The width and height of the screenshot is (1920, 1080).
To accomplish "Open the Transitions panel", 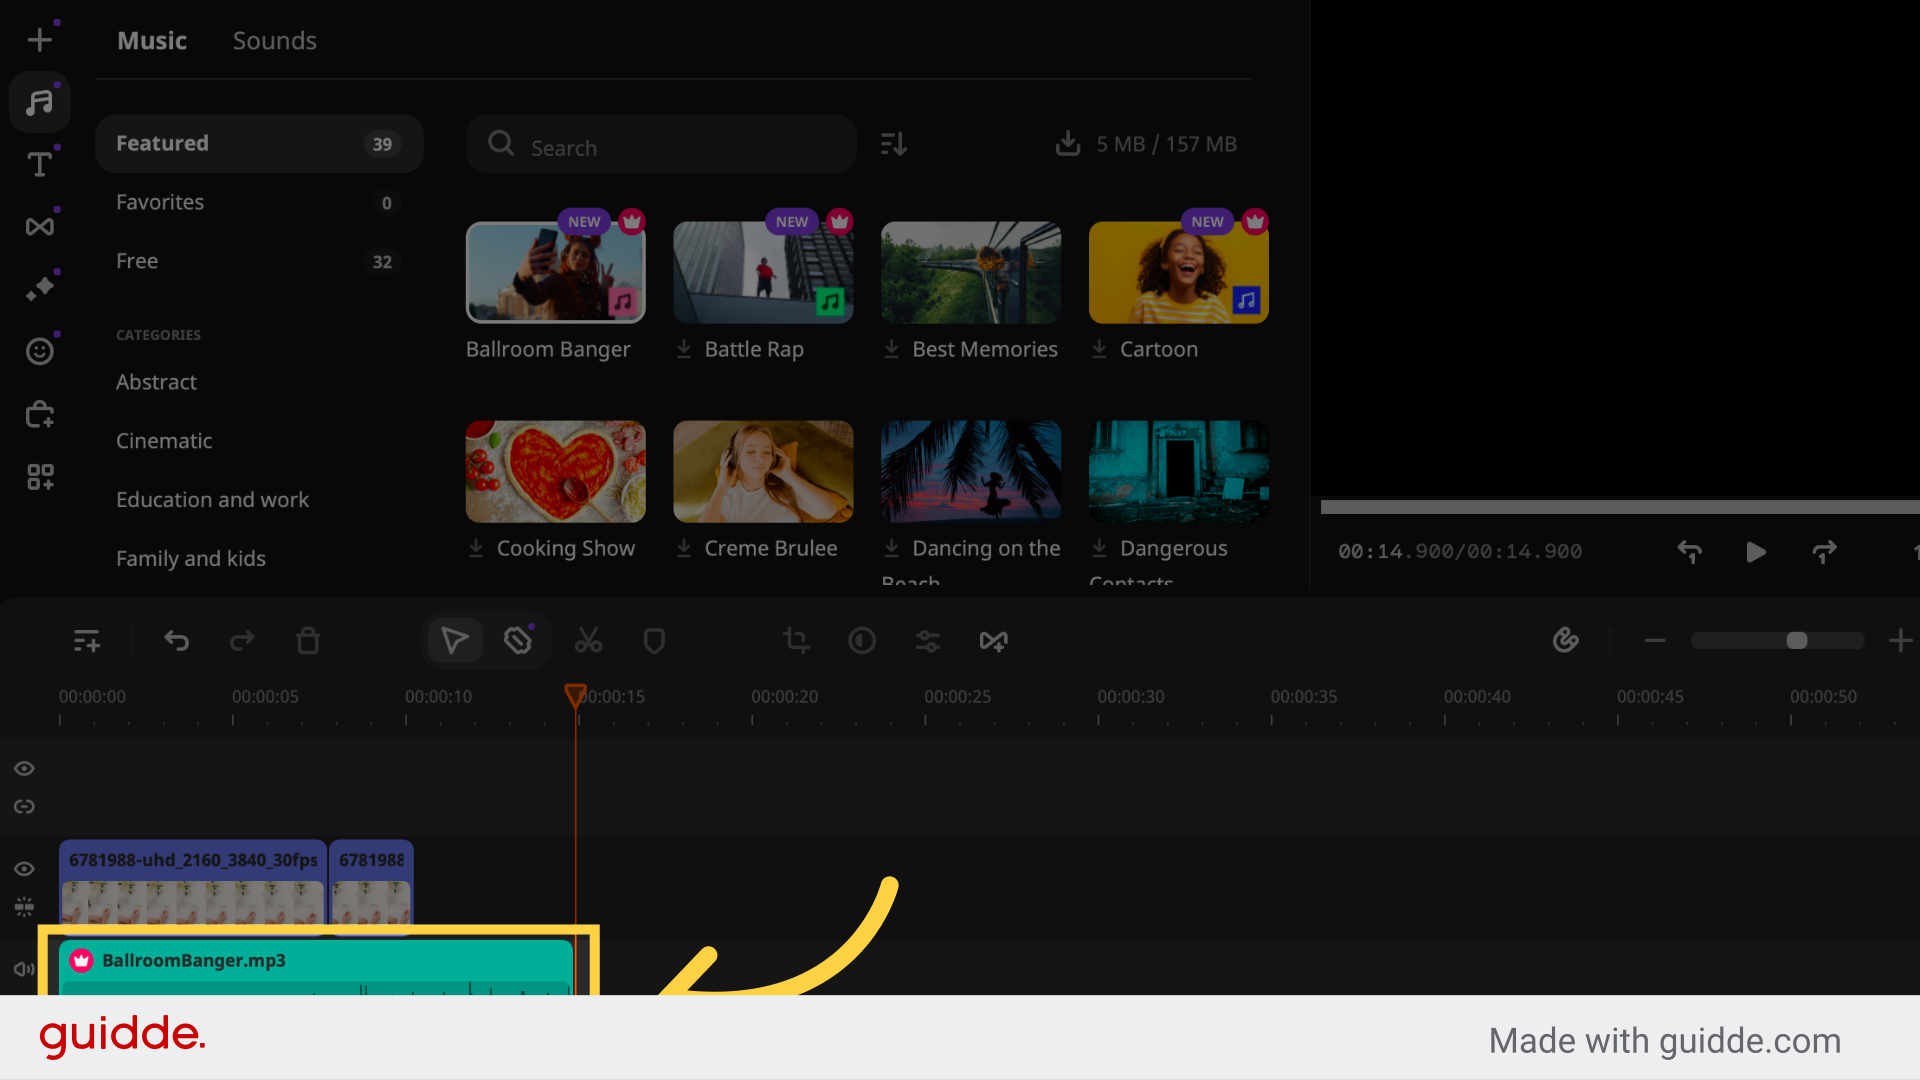I will pyautogui.click(x=39, y=226).
